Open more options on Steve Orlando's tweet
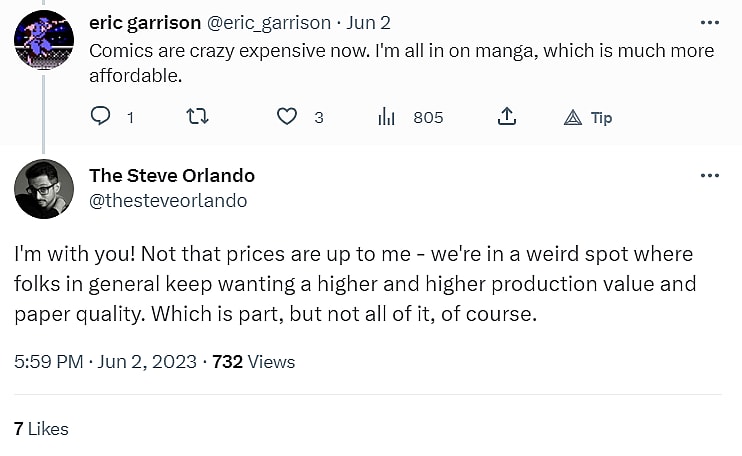The height and width of the screenshot is (456, 742). coord(710,175)
